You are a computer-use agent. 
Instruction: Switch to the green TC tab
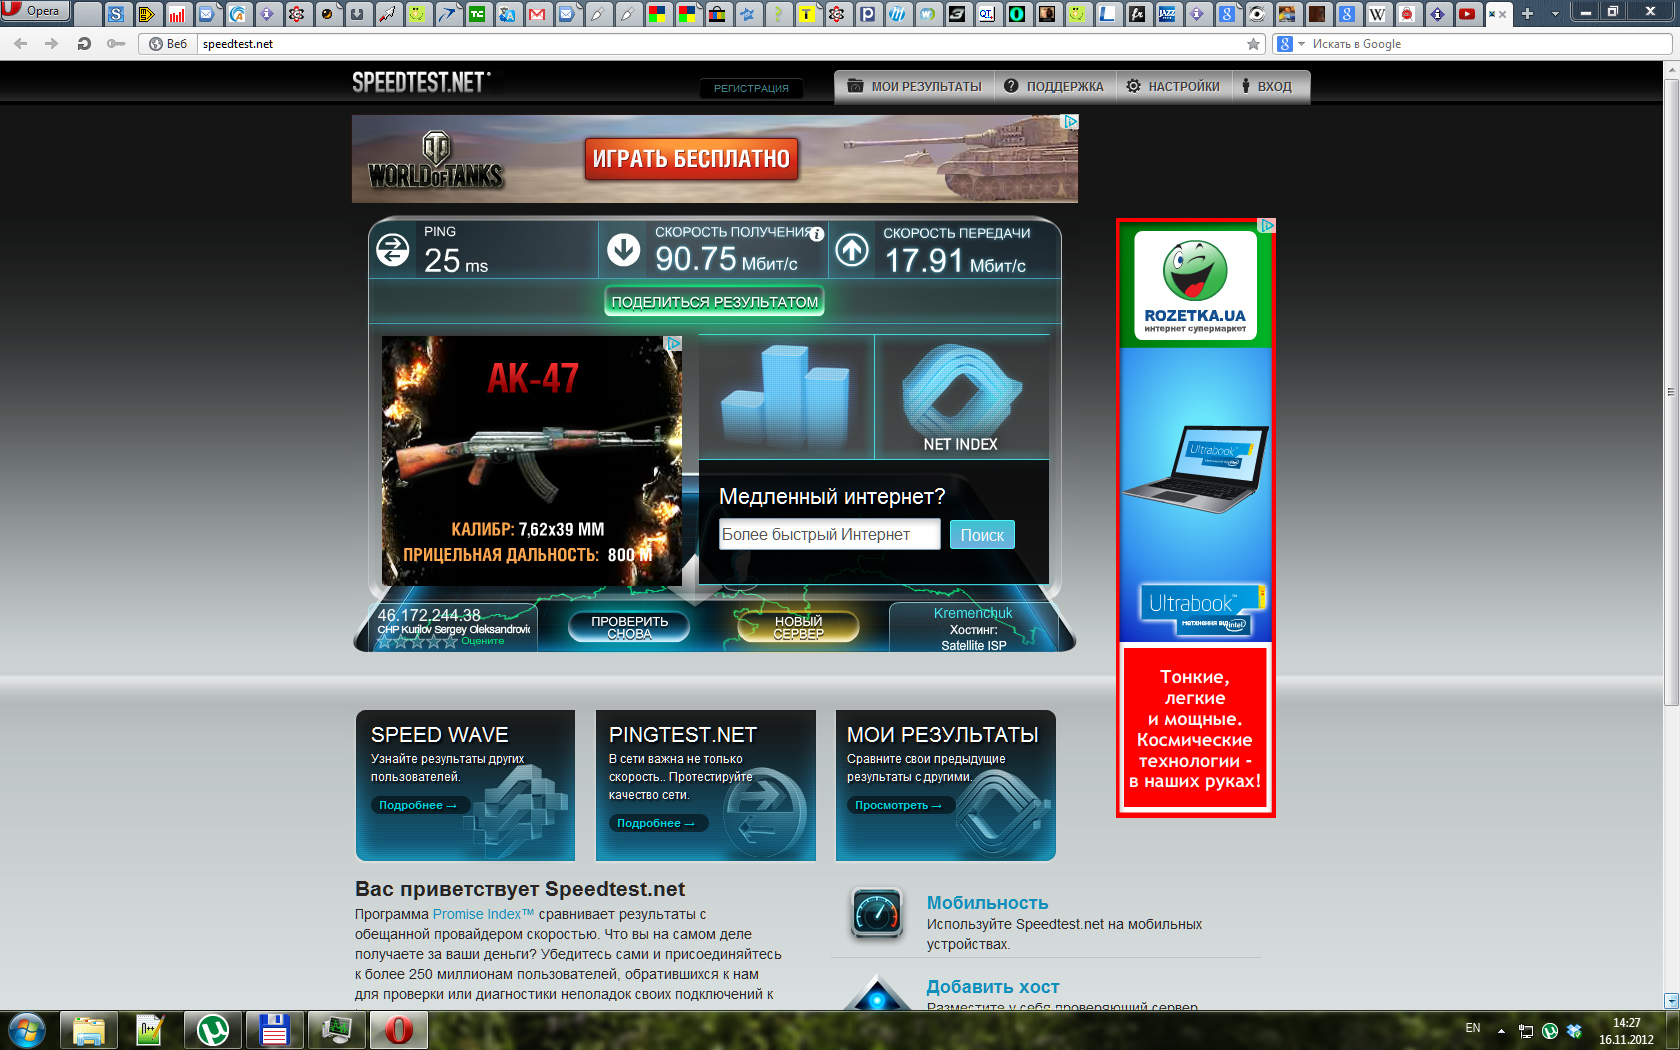477,14
